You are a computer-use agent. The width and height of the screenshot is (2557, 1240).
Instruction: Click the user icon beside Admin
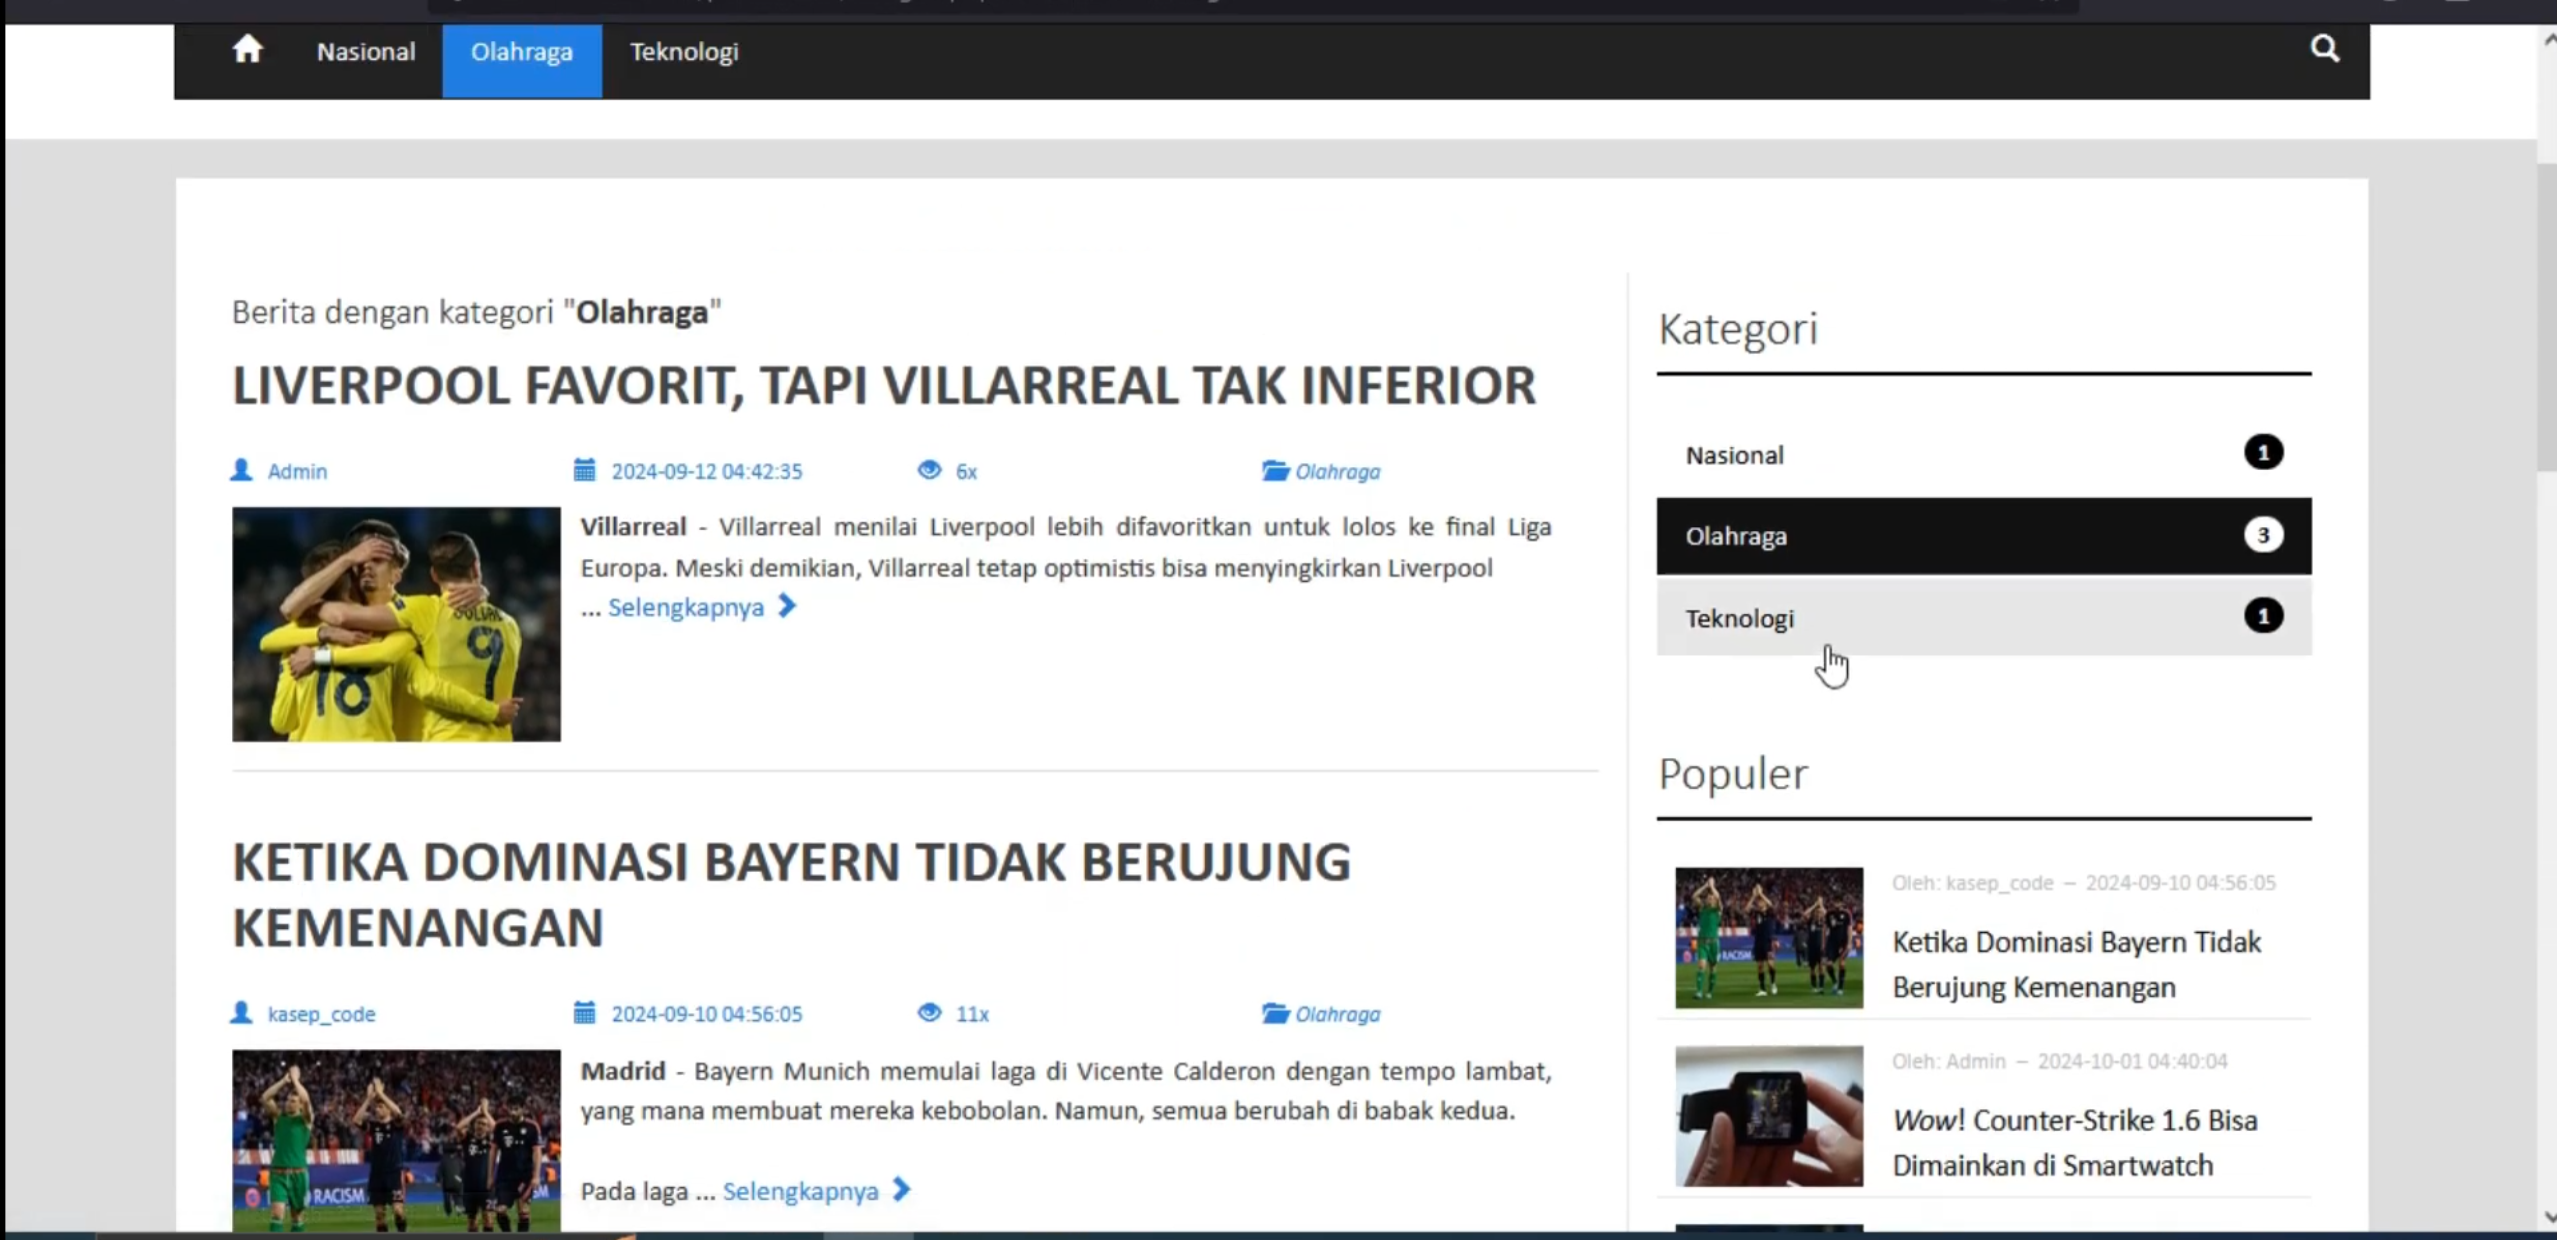point(241,470)
